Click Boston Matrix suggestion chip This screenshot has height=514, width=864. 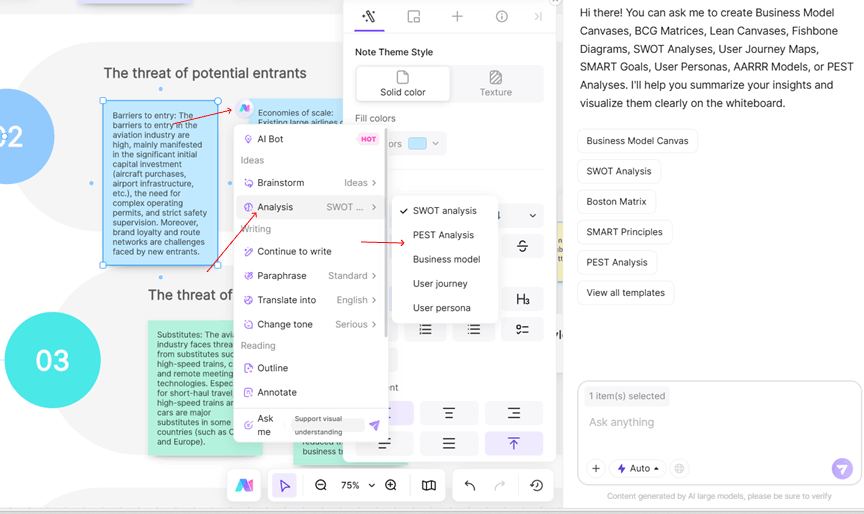click(616, 202)
